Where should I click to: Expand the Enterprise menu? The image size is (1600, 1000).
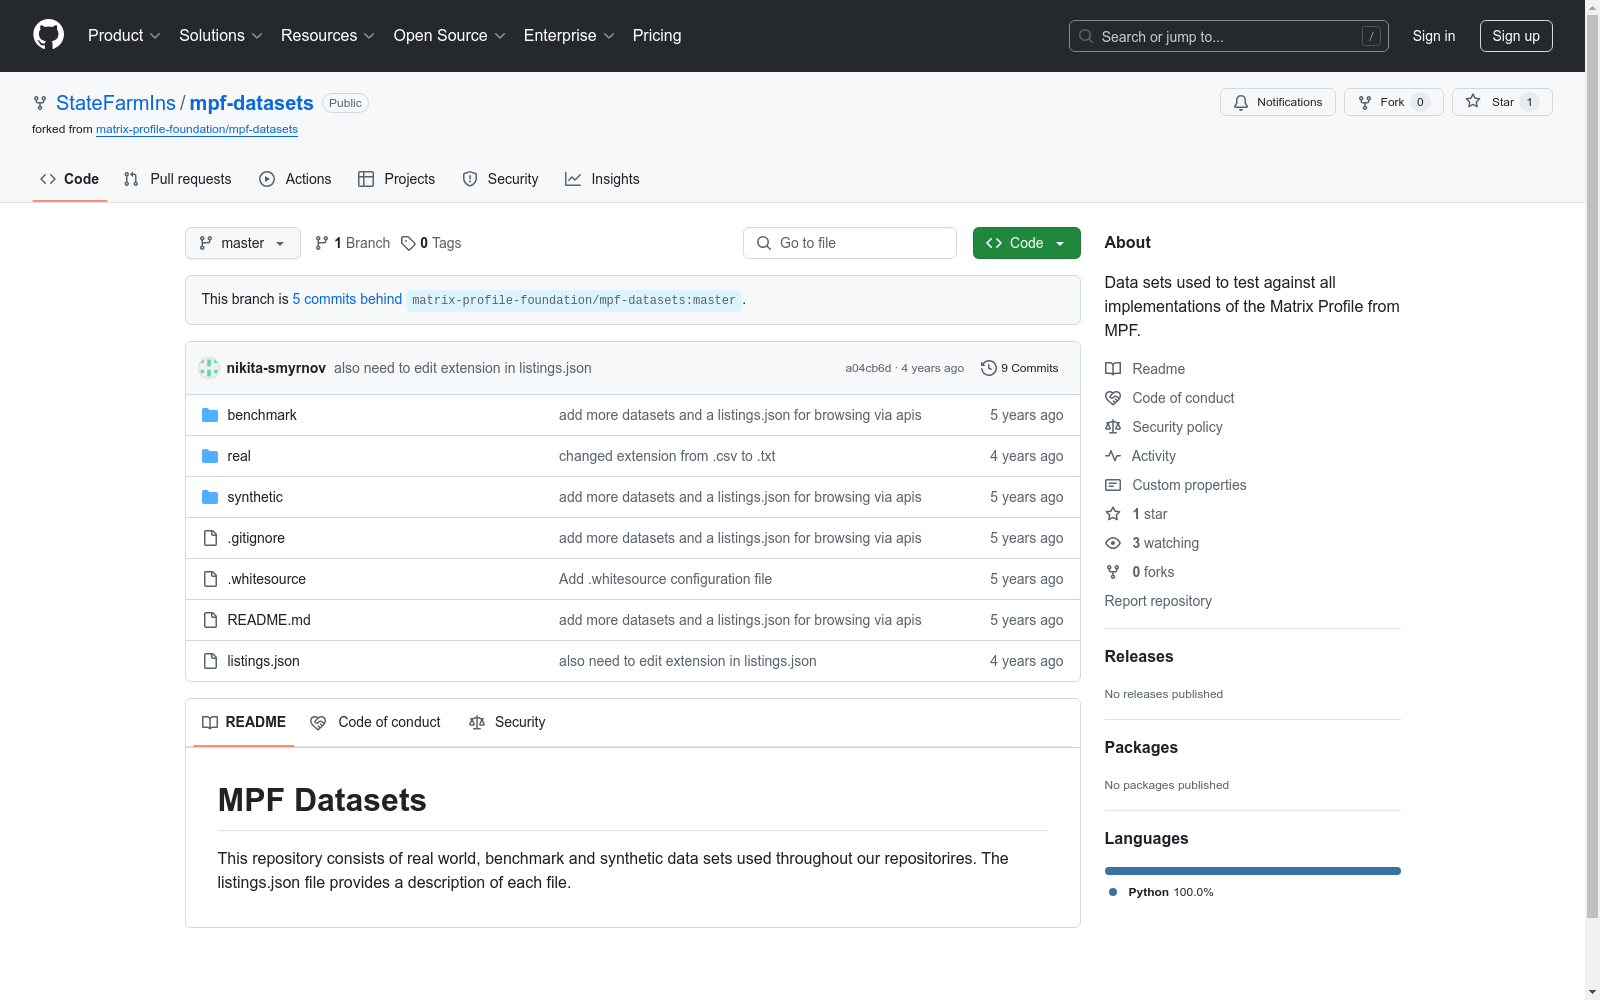[569, 36]
